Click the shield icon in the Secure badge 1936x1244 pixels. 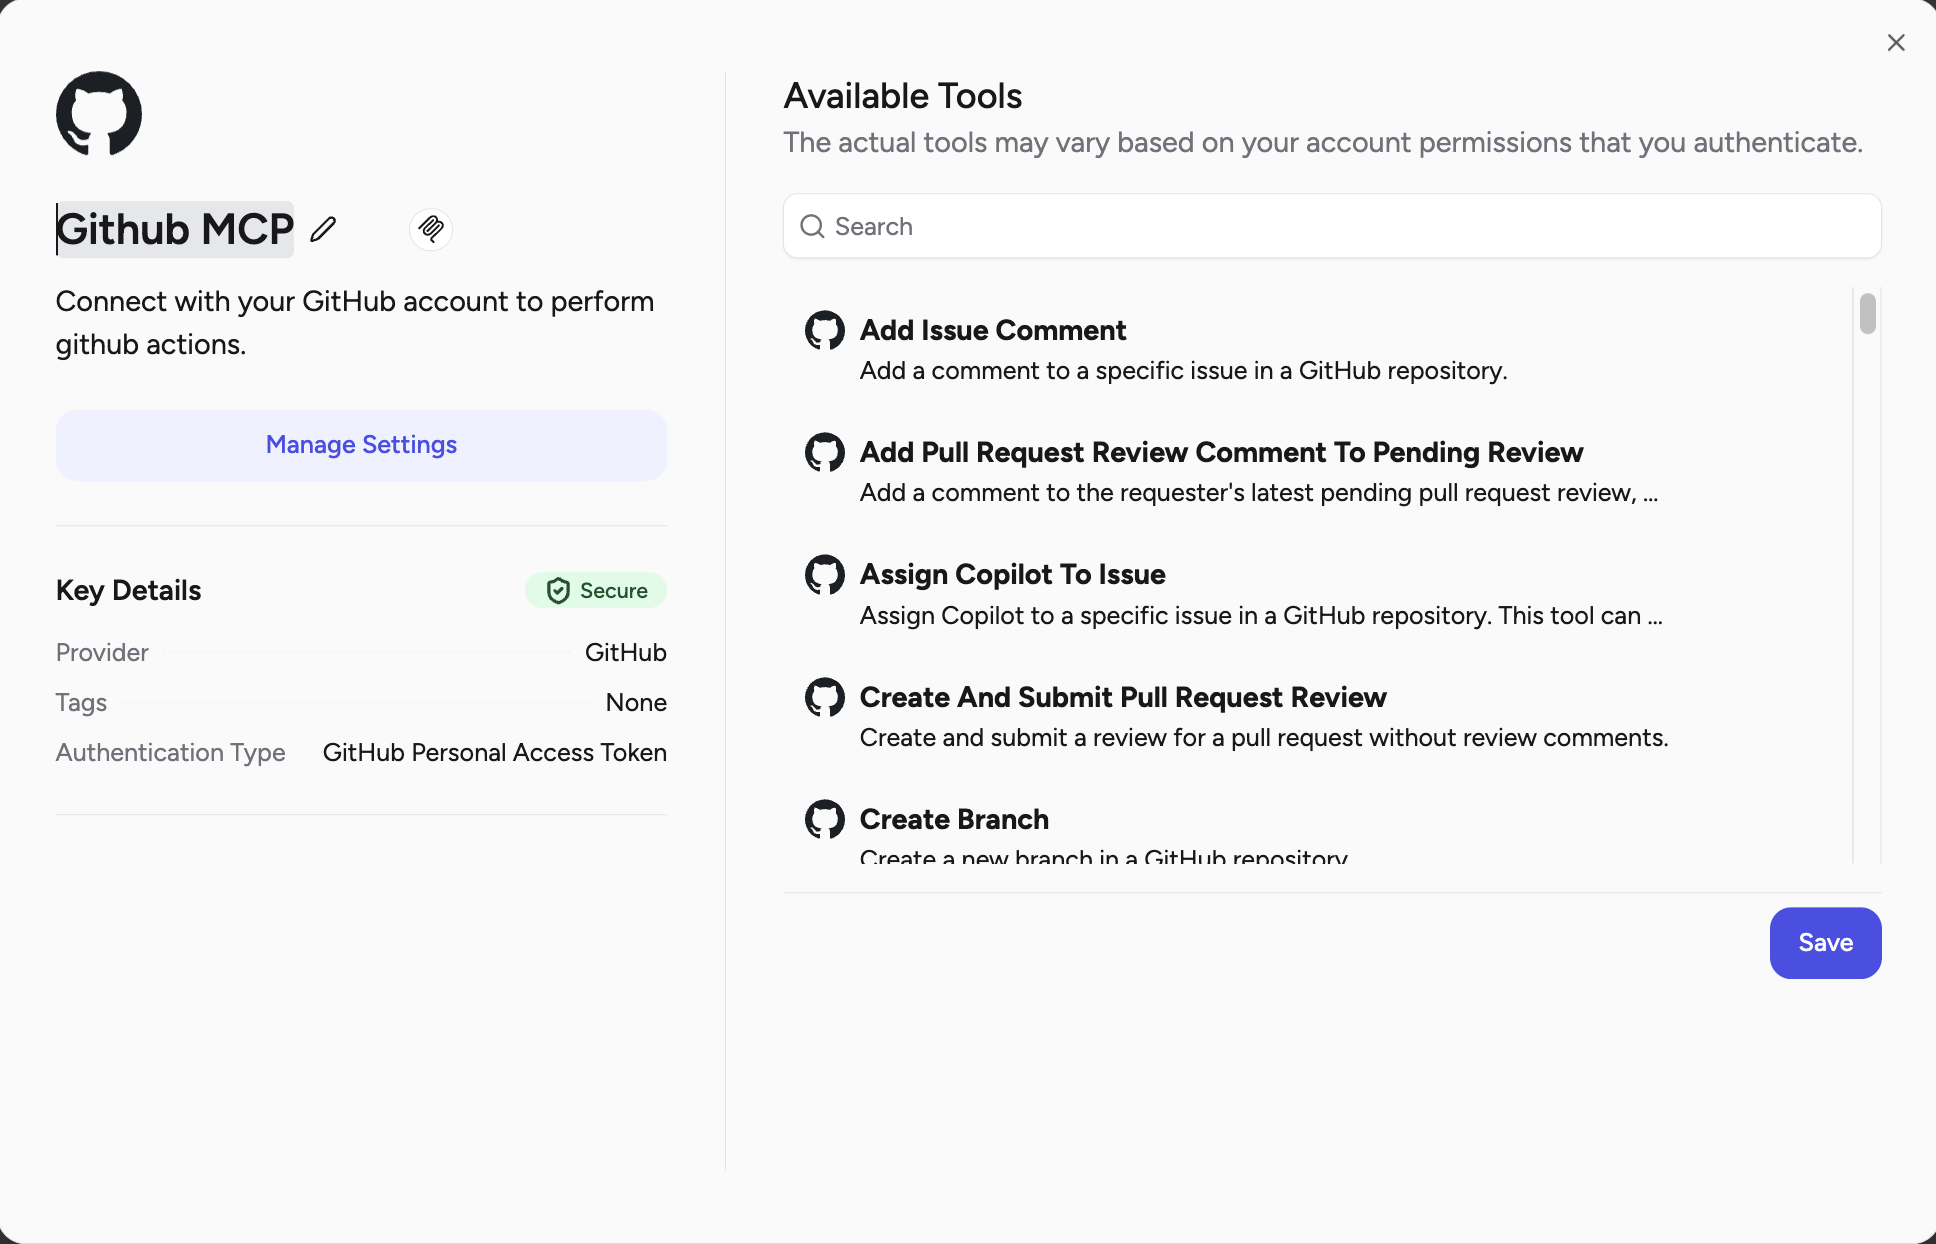click(x=558, y=590)
